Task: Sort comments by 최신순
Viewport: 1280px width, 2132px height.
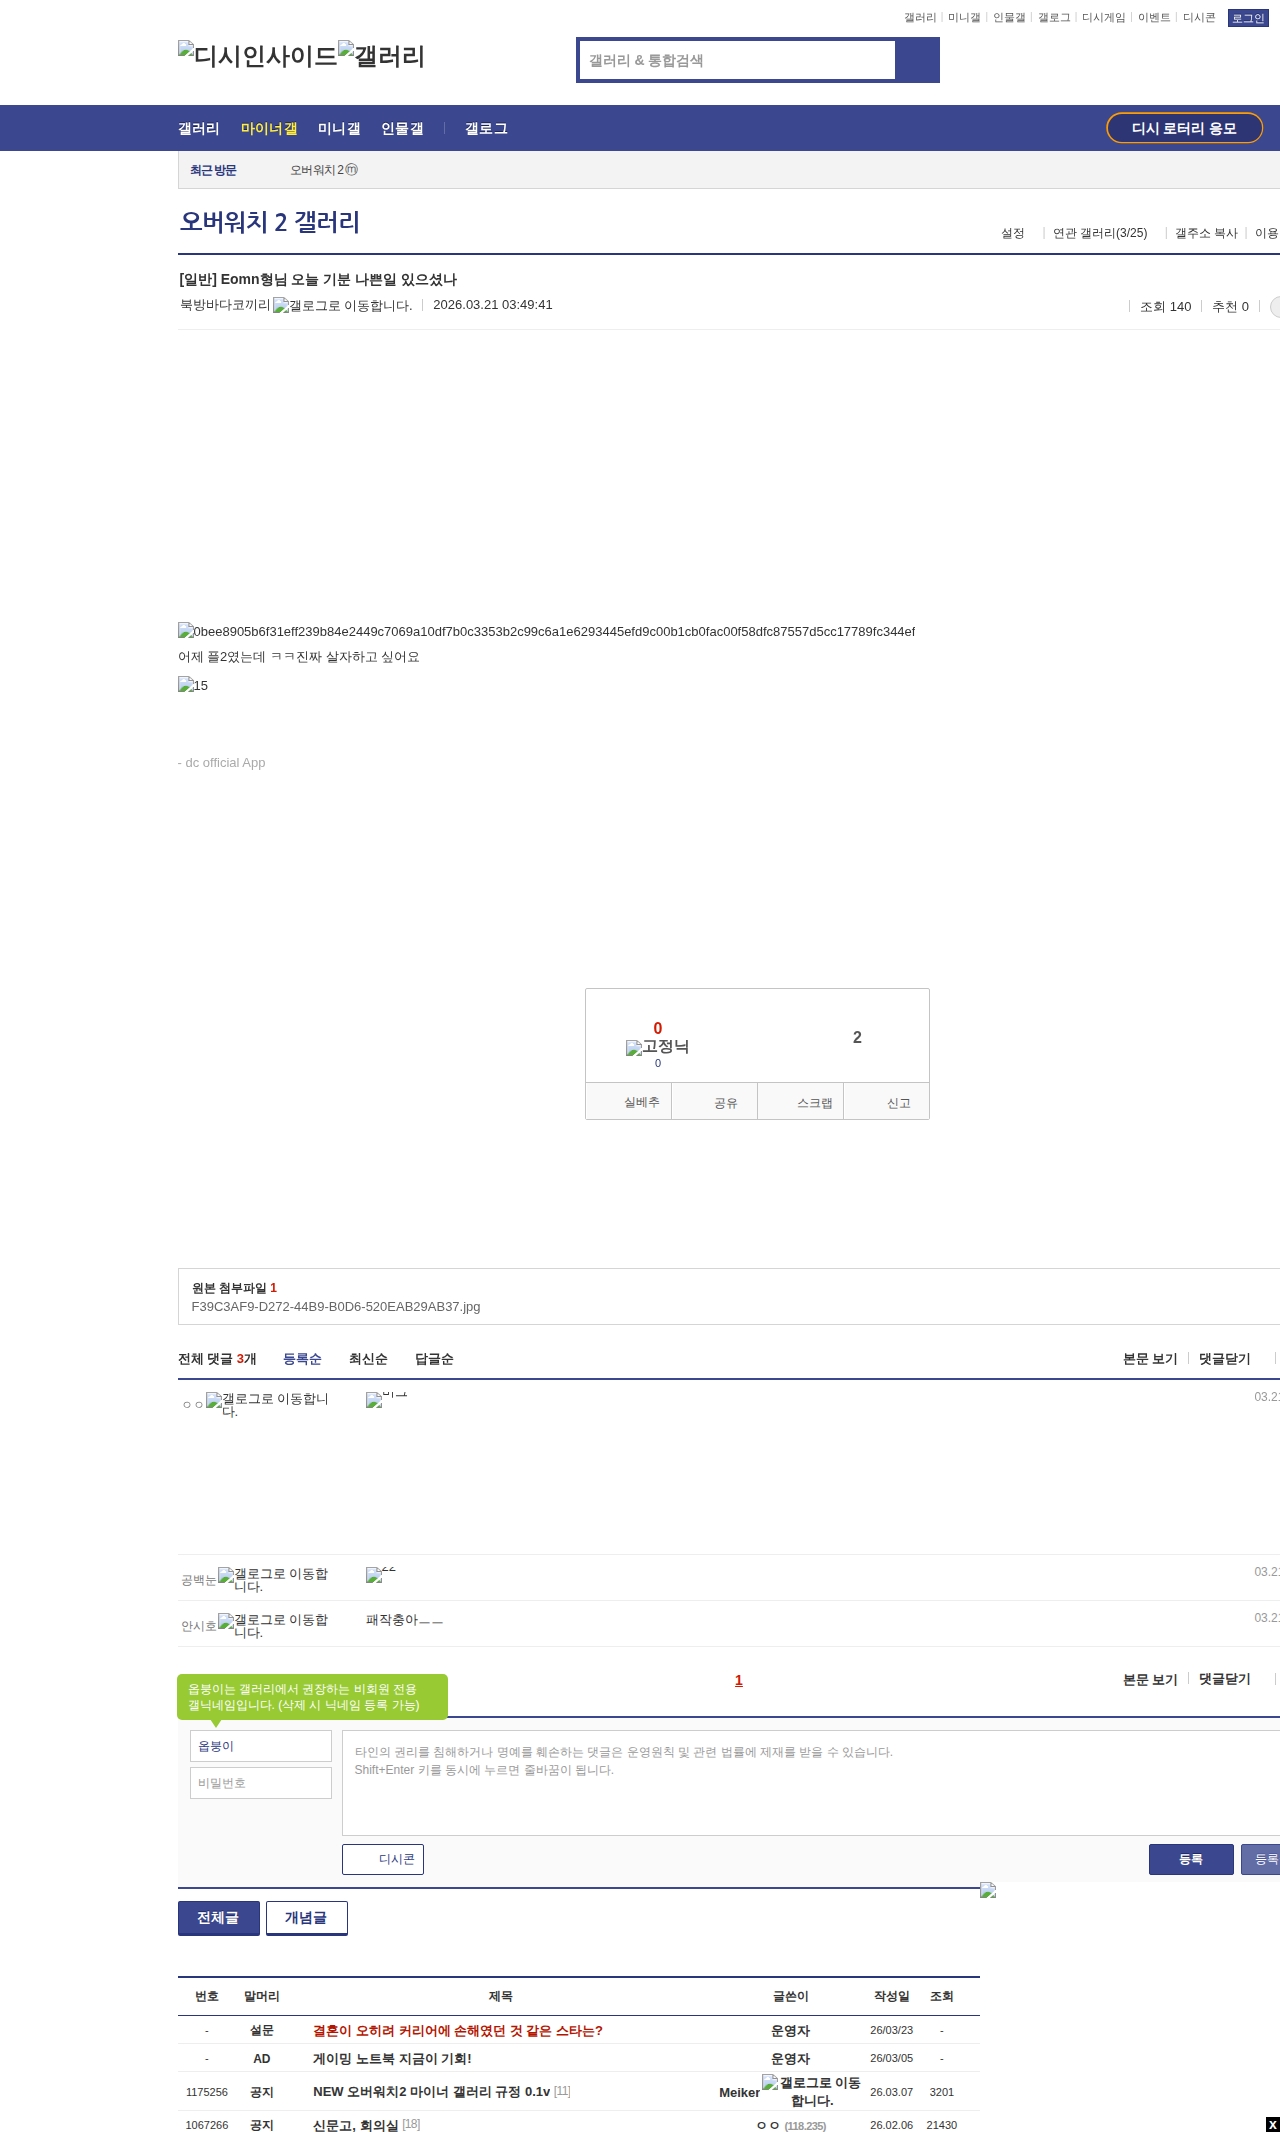Action: [x=368, y=1359]
